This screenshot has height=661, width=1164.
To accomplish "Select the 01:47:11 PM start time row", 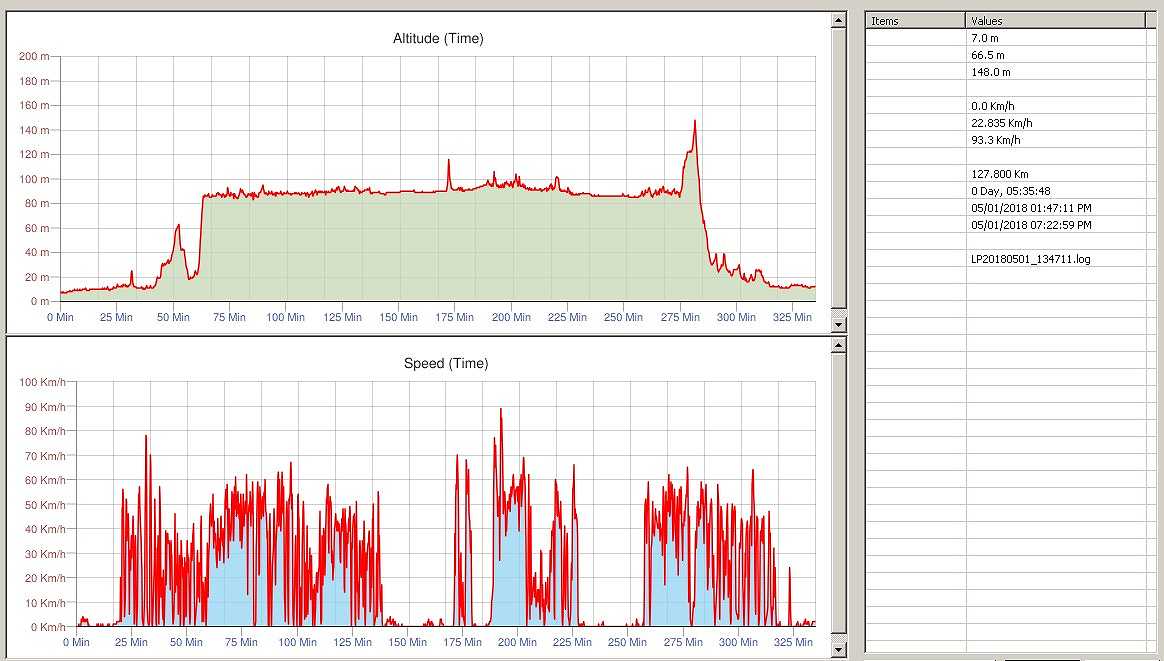I will 1031,208.
